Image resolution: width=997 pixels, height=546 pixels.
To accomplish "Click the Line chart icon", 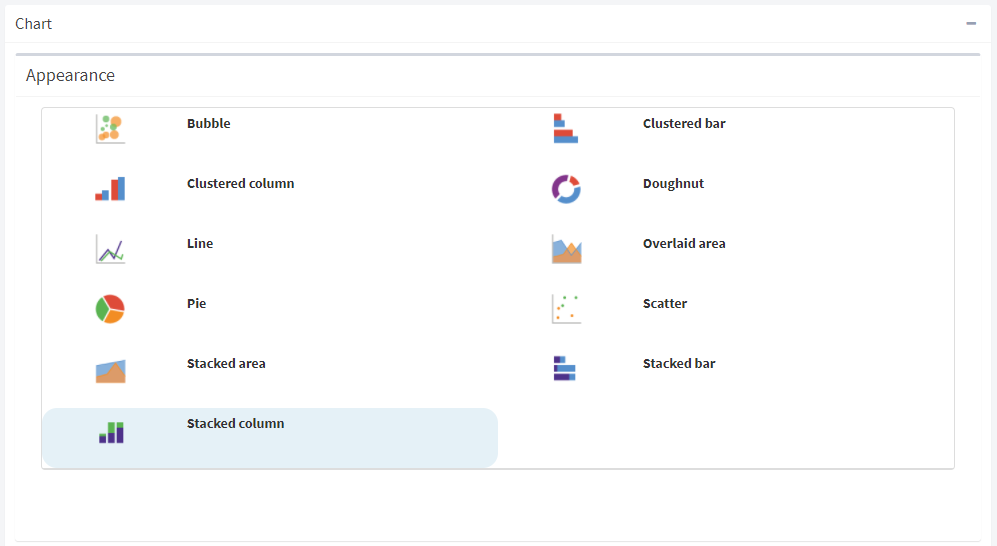I will pyautogui.click(x=111, y=249).
